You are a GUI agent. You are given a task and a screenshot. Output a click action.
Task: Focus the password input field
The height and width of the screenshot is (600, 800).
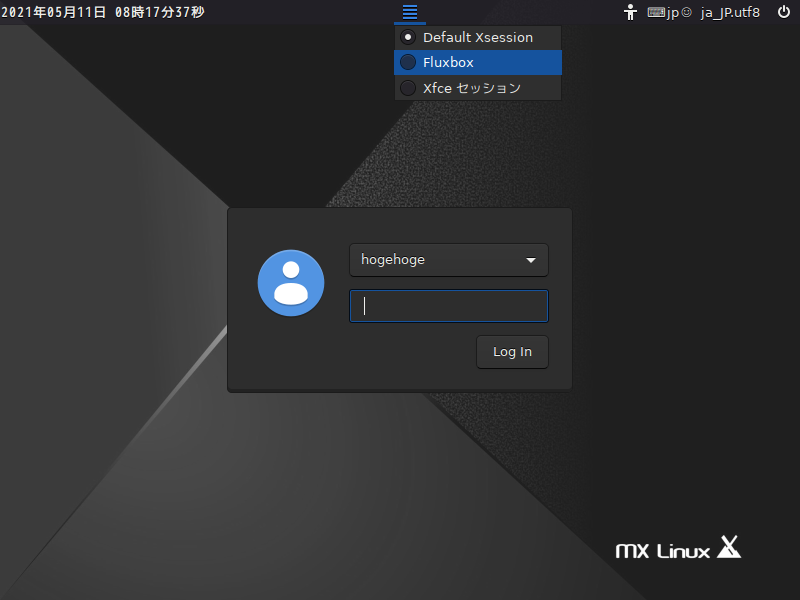pyautogui.click(x=448, y=306)
